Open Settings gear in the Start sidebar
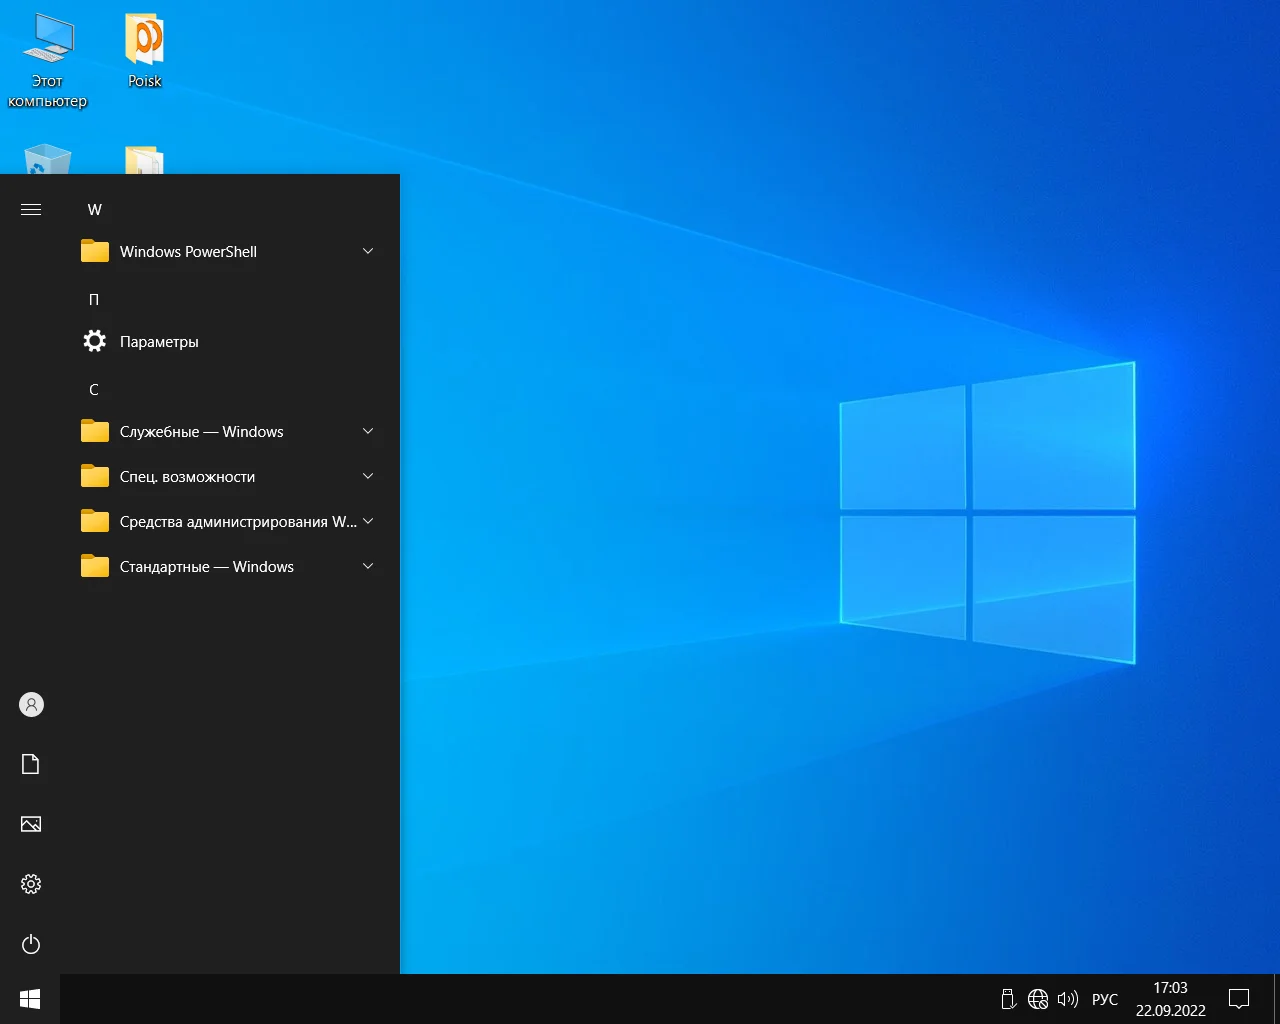 pos(31,884)
